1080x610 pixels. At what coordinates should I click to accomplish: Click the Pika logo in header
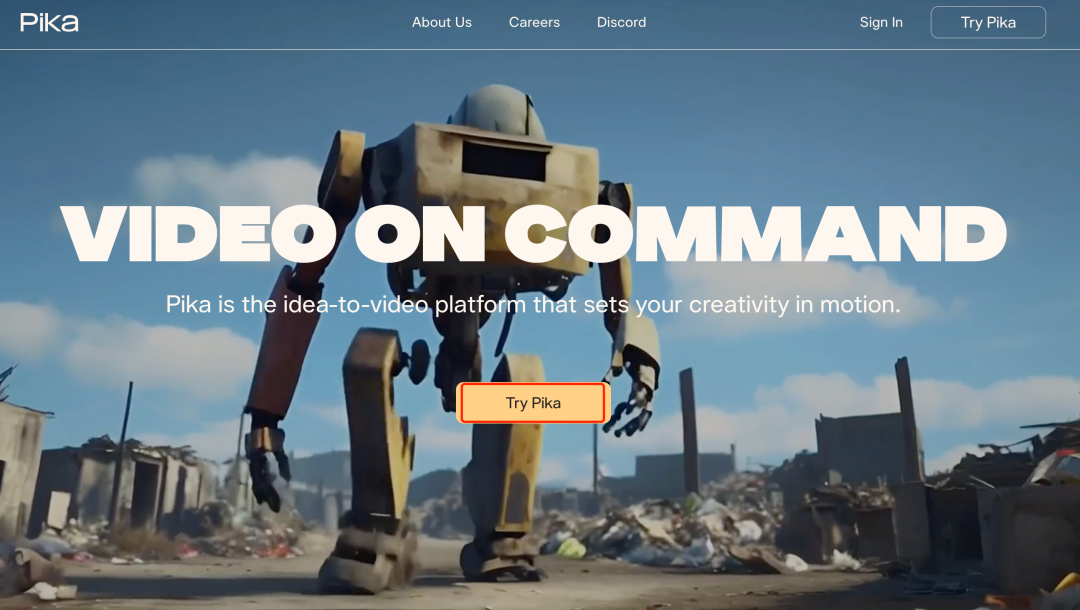coord(49,22)
